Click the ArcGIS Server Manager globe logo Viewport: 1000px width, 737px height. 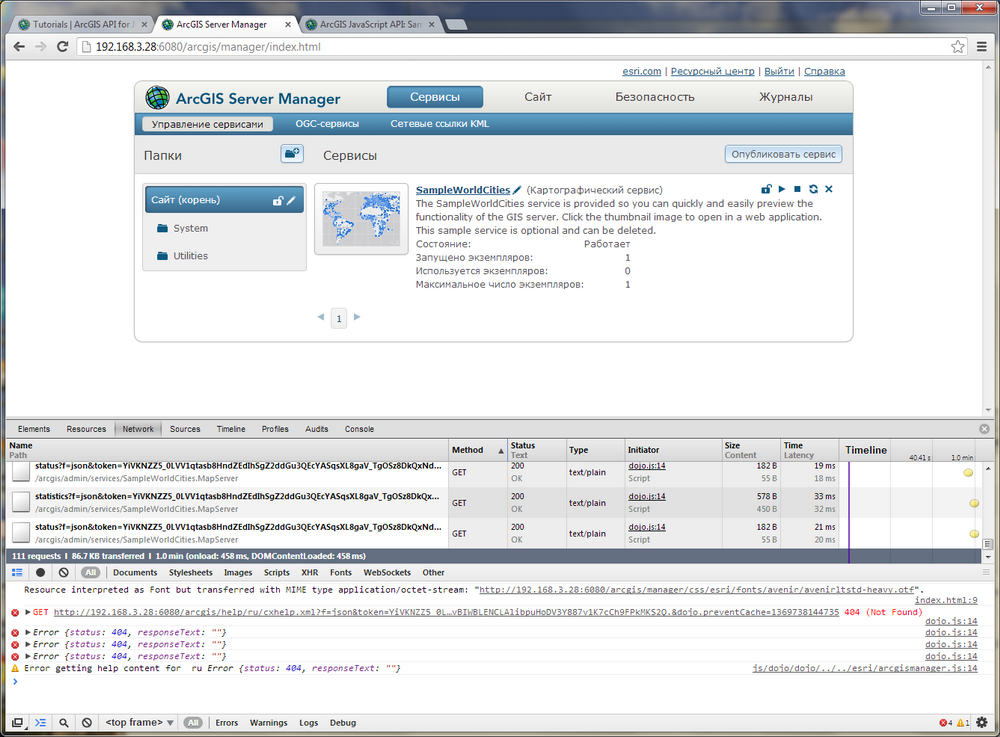click(x=157, y=98)
